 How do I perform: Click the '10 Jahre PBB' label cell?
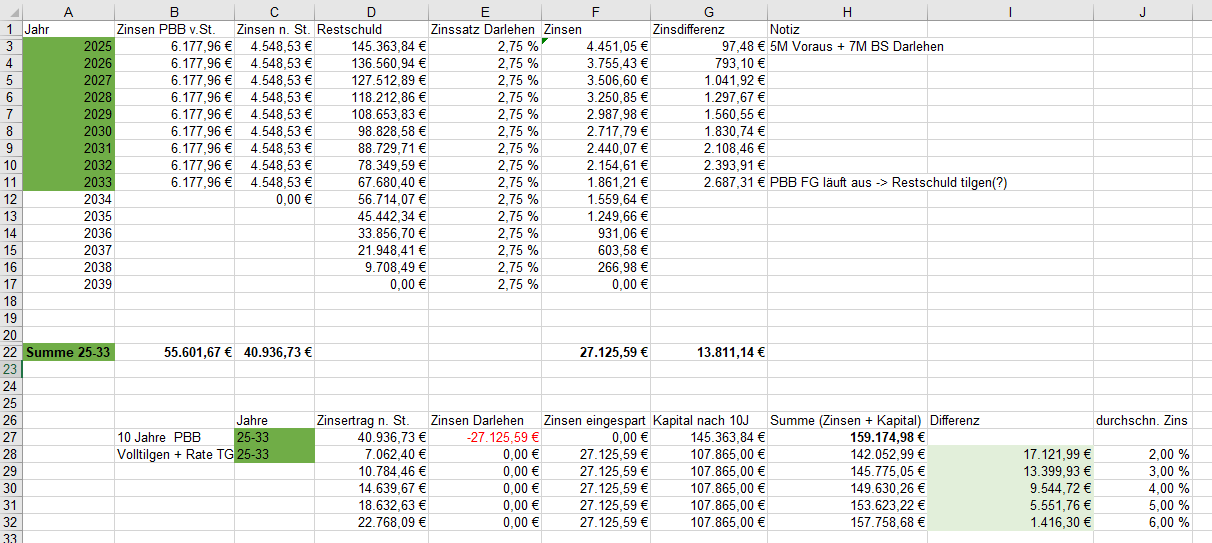coord(174,437)
